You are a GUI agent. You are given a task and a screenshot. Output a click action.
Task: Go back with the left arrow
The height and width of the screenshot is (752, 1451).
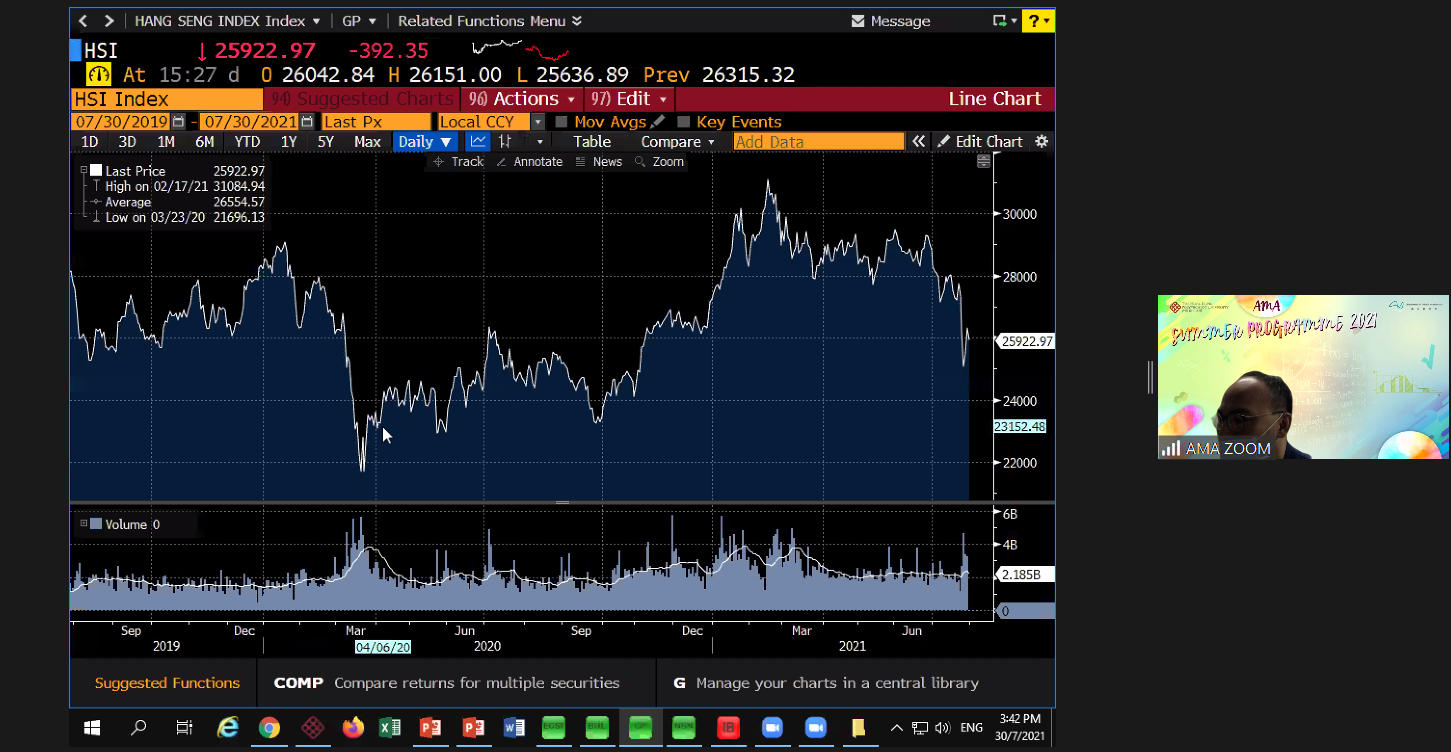tap(83, 21)
